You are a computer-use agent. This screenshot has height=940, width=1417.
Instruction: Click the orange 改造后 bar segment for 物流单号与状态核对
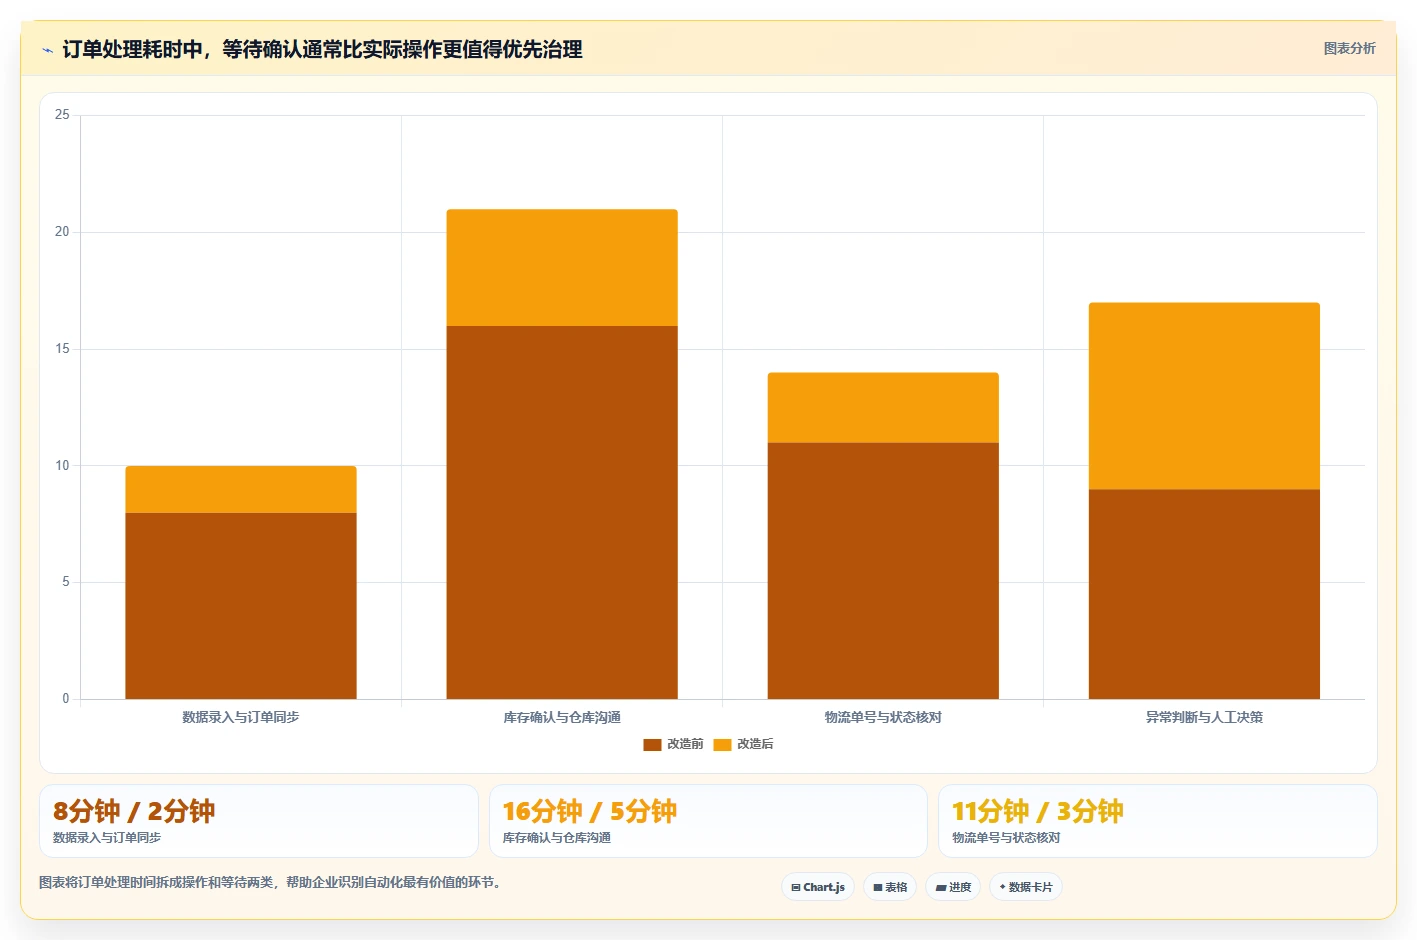coord(883,408)
